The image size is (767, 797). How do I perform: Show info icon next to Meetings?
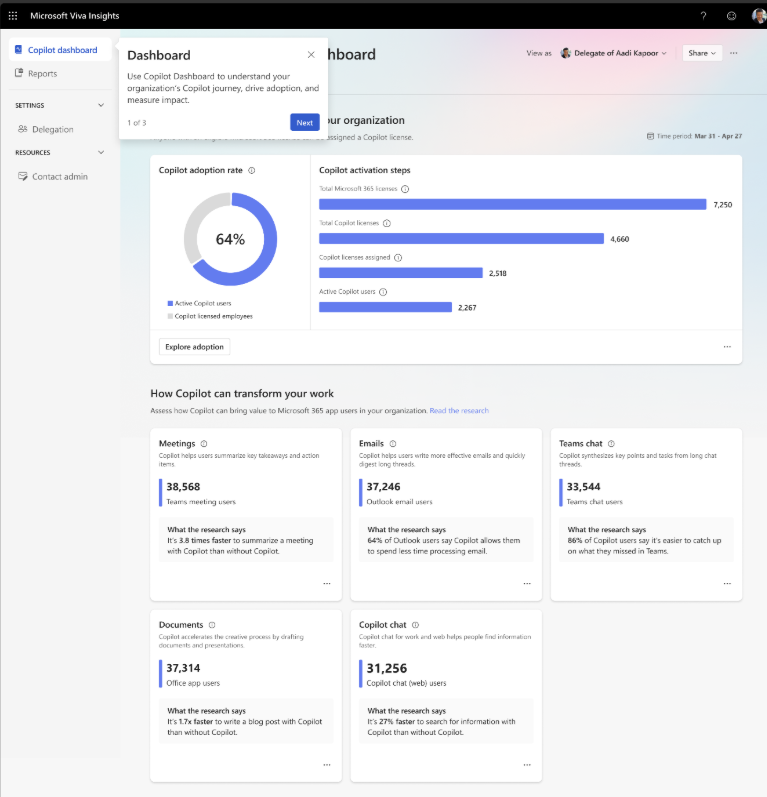click(204, 443)
